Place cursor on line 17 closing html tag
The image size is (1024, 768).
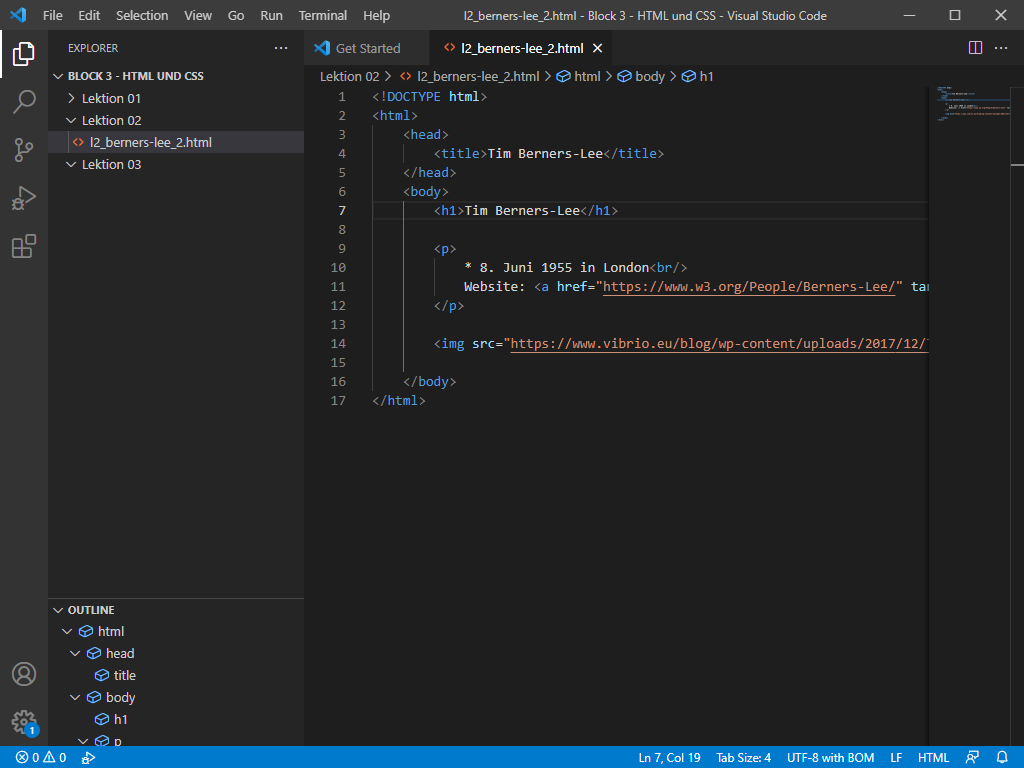398,400
